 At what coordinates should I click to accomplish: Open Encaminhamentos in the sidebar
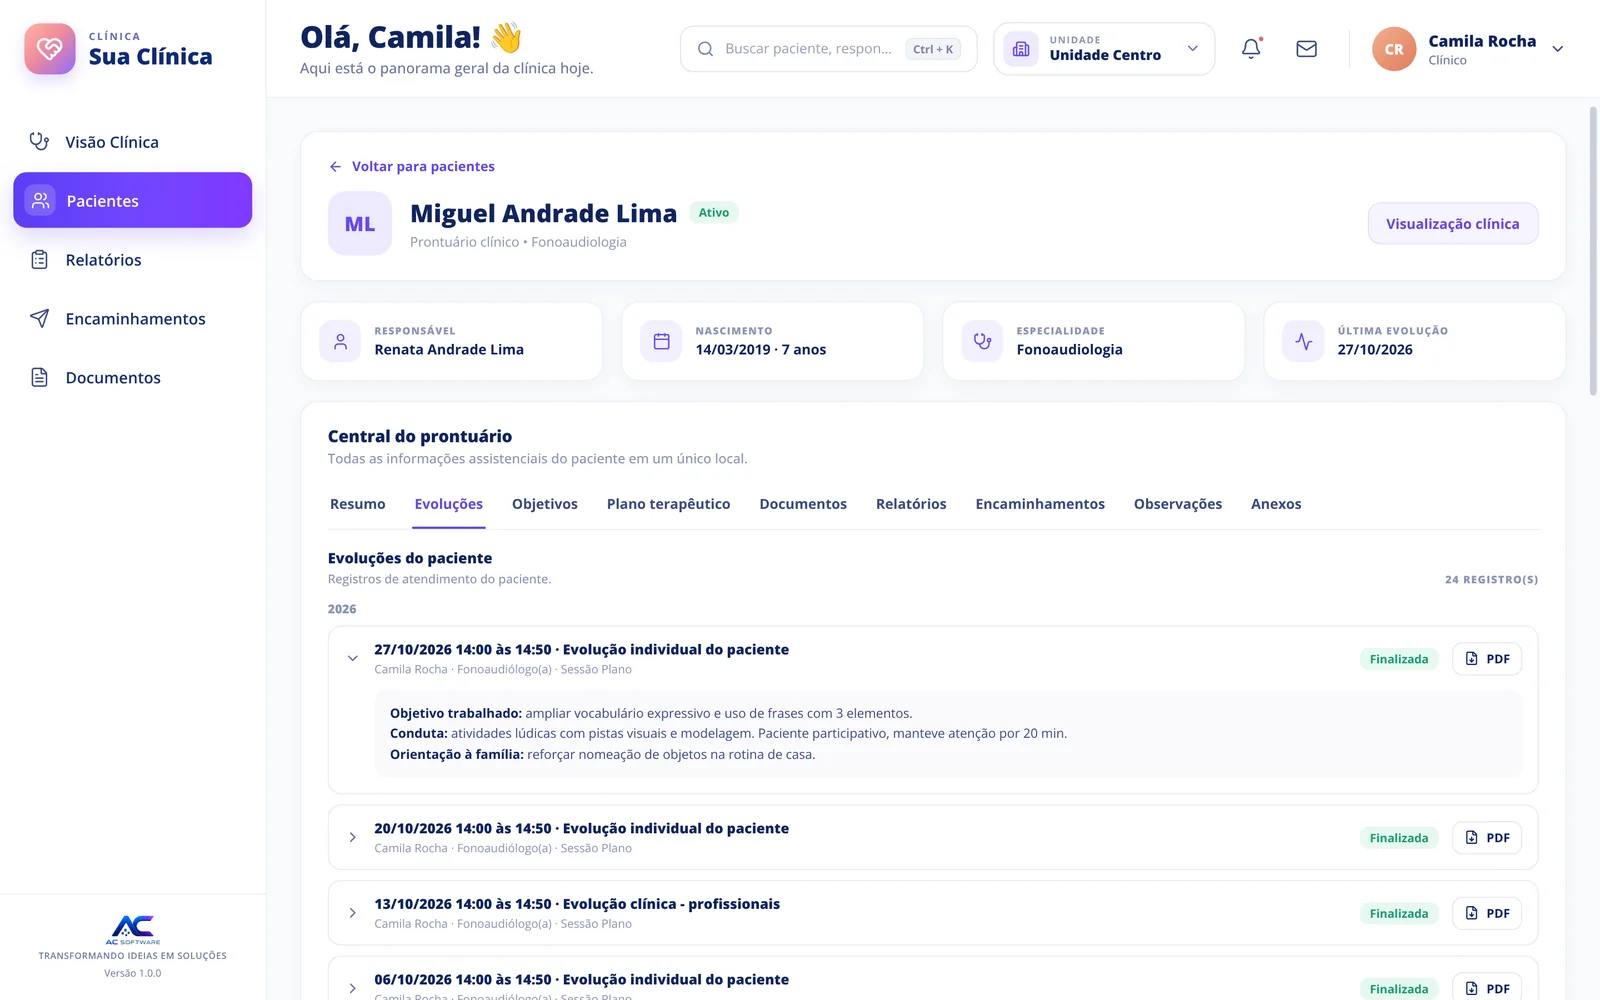coord(133,319)
